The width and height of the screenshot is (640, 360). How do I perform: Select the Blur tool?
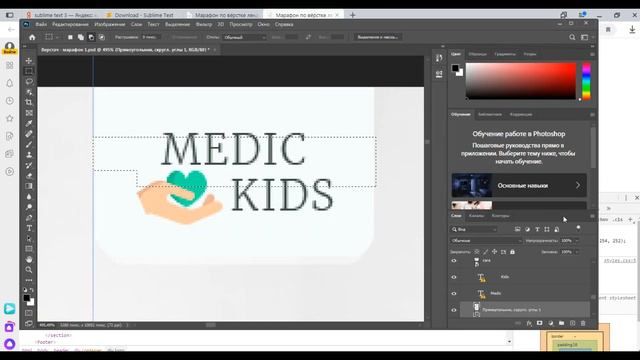pyautogui.click(x=29, y=197)
